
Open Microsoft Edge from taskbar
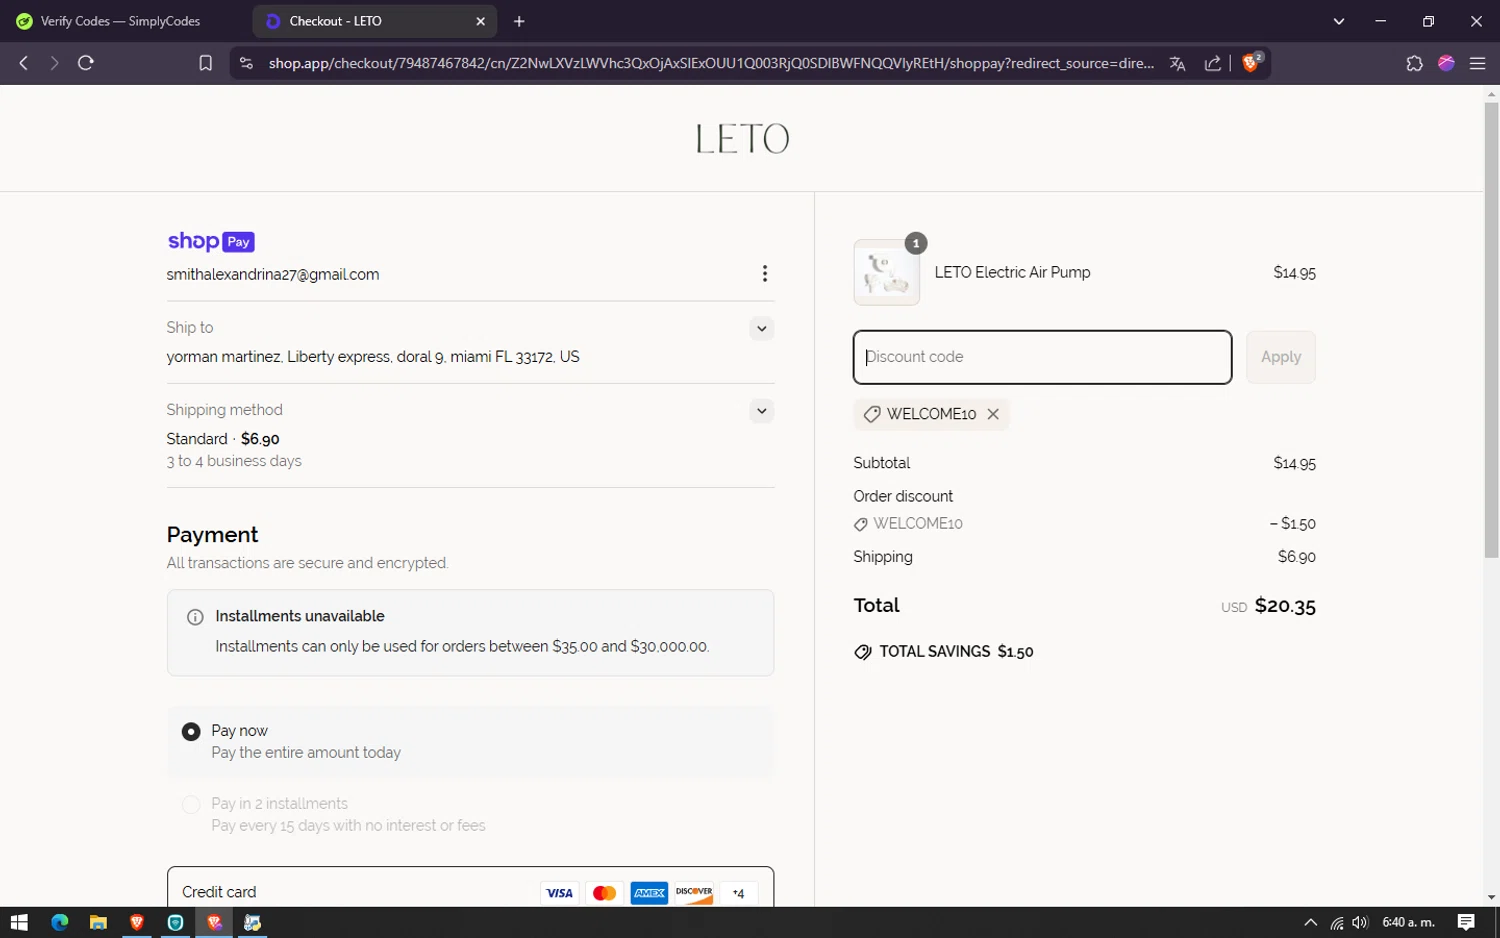pyautogui.click(x=59, y=922)
